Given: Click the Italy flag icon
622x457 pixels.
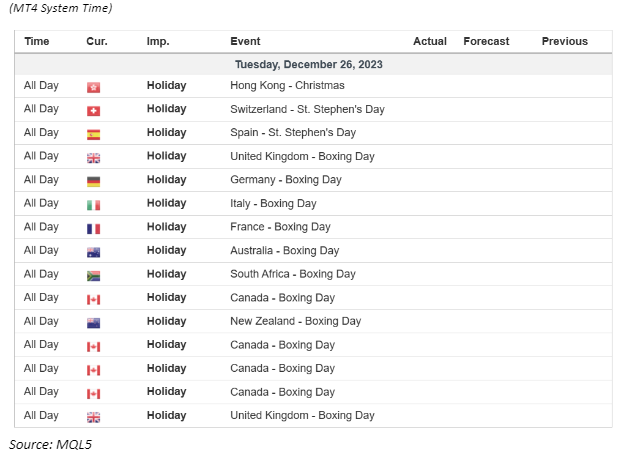Looking at the screenshot, I should coord(94,204).
